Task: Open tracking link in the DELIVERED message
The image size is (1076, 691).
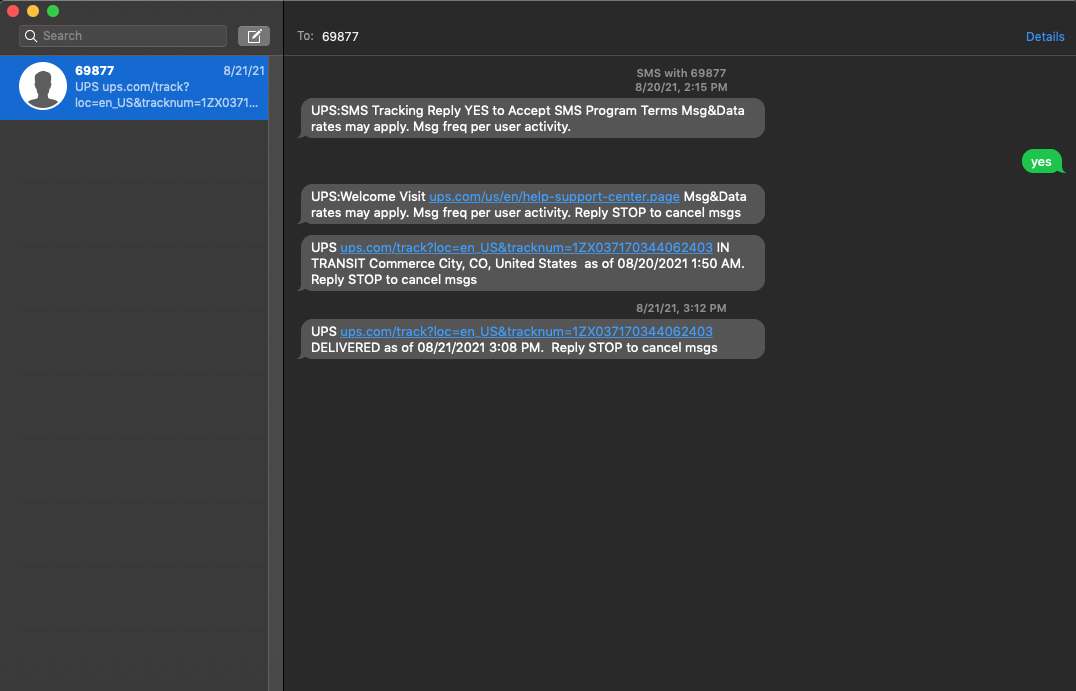Action: pos(526,331)
